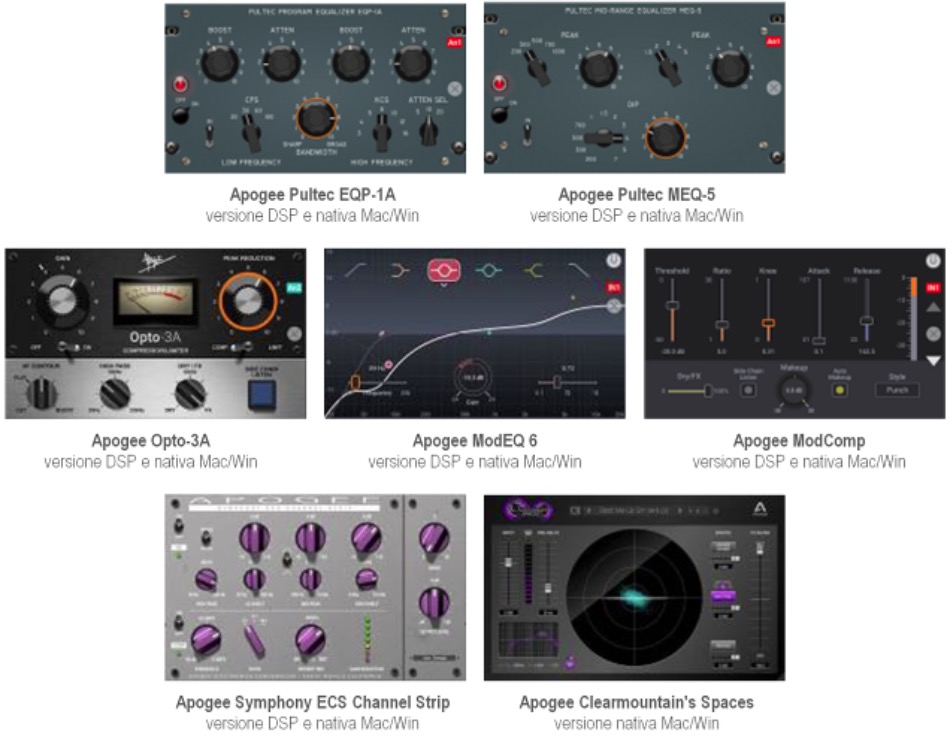The width and height of the screenshot is (950, 750).
Task: Click the red Ao1 badge on Pultec EQP-1A
Action: 454,42
